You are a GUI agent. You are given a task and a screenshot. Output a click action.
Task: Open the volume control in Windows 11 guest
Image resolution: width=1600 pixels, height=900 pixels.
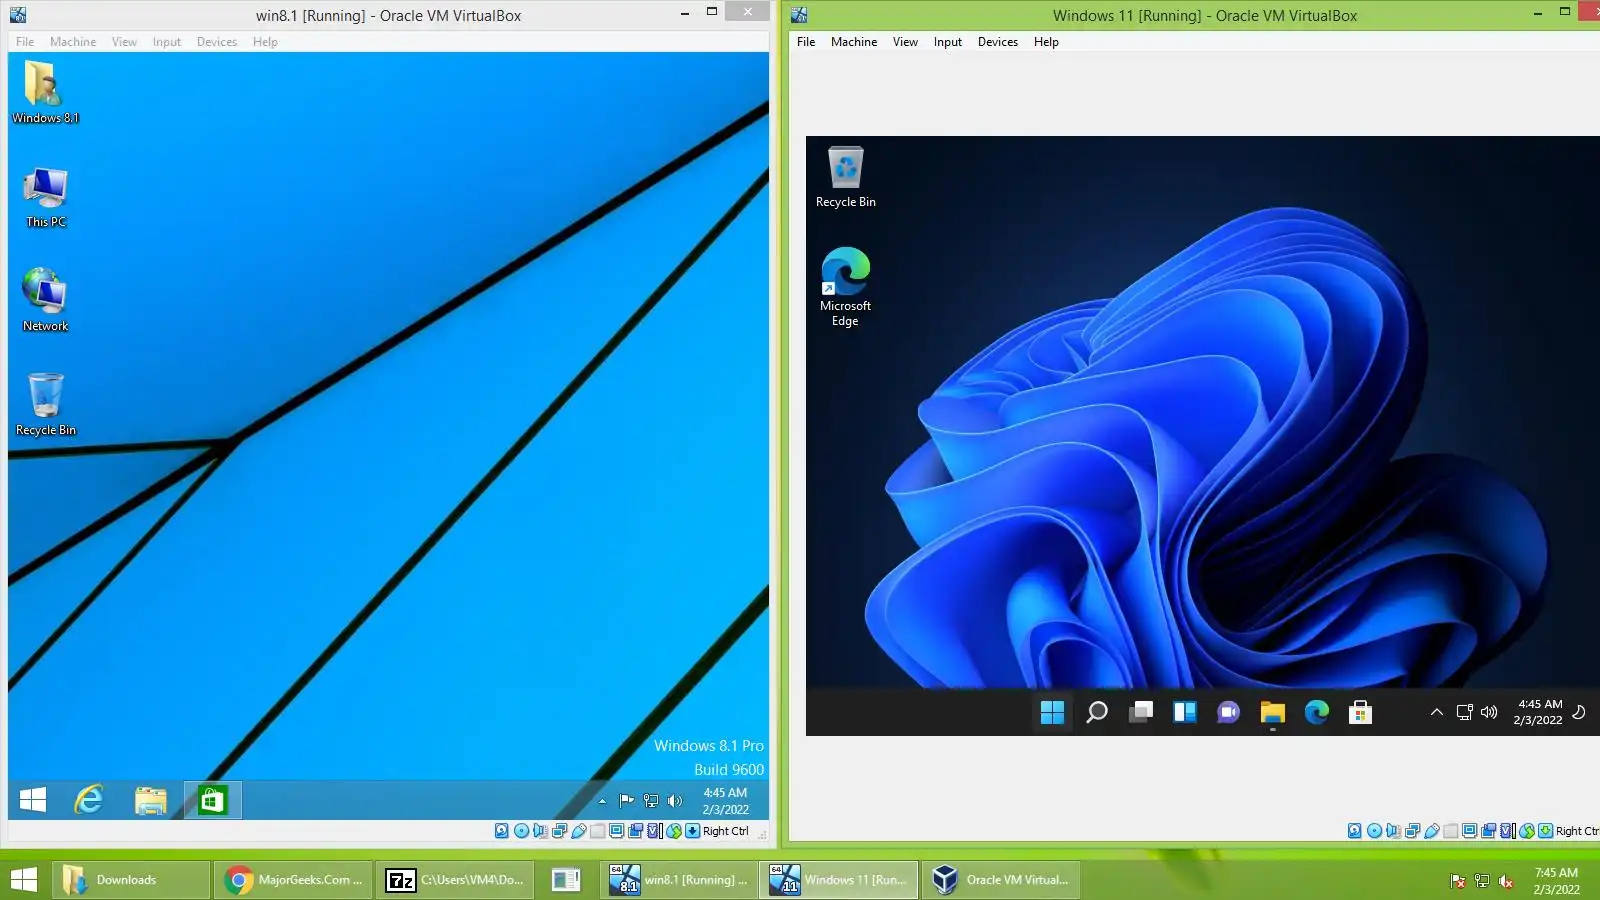tap(1489, 712)
